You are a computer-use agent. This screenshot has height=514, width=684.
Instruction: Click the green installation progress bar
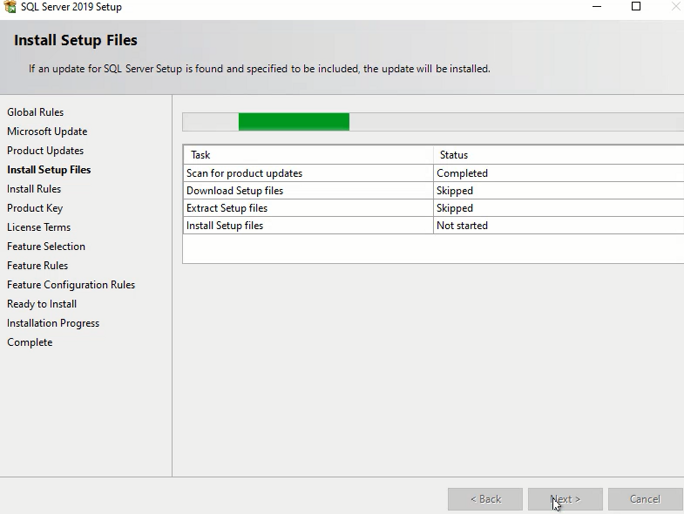[294, 122]
